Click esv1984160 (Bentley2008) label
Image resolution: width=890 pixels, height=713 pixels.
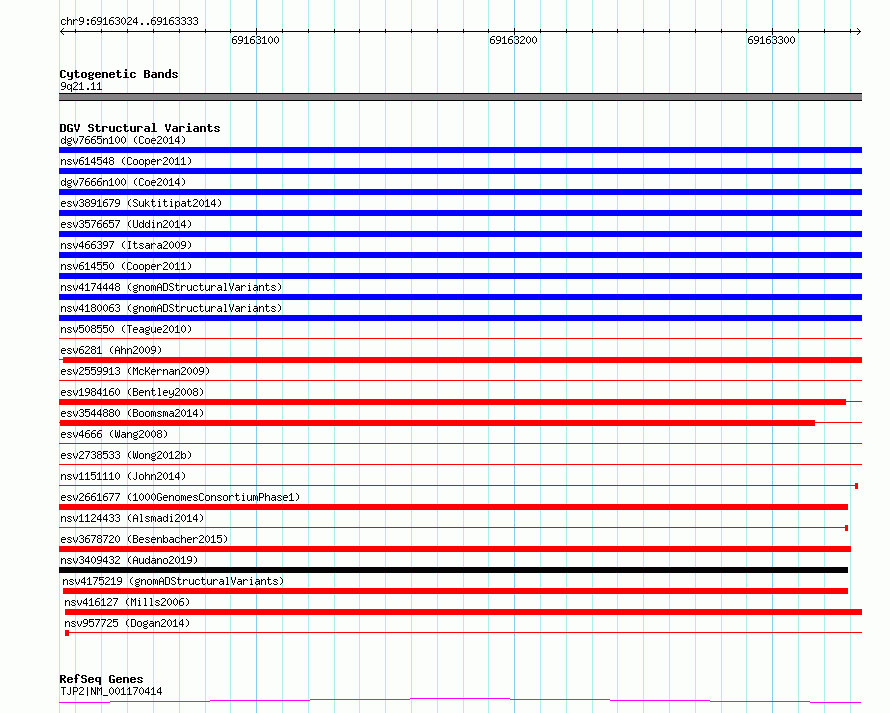[x=132, y=392]
